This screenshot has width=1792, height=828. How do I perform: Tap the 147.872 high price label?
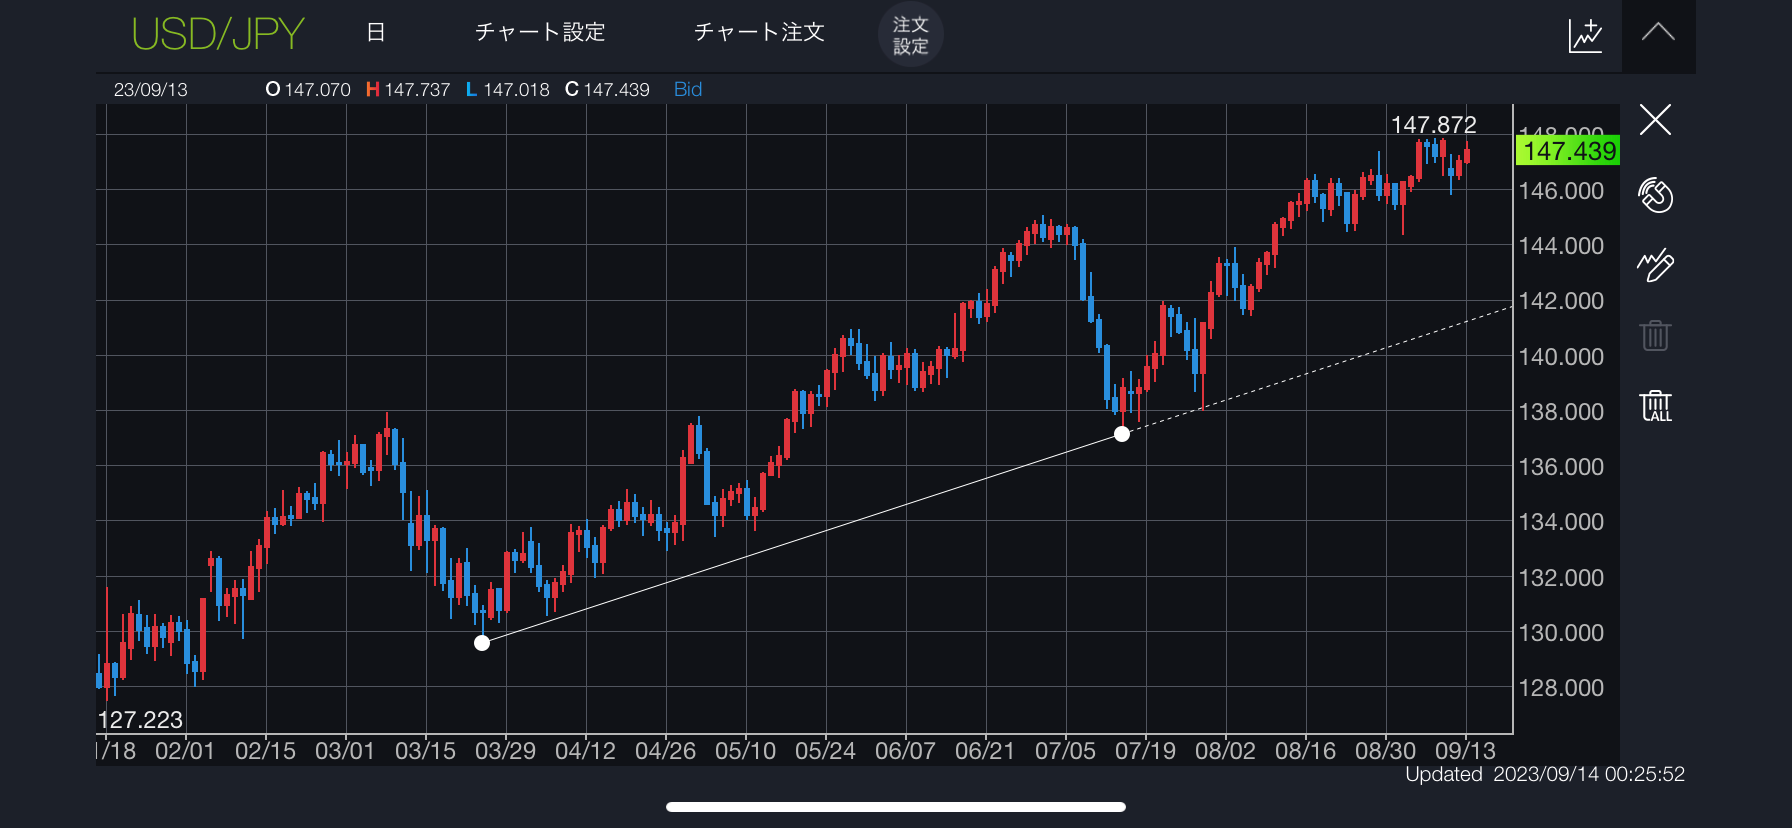point(1433,125)
